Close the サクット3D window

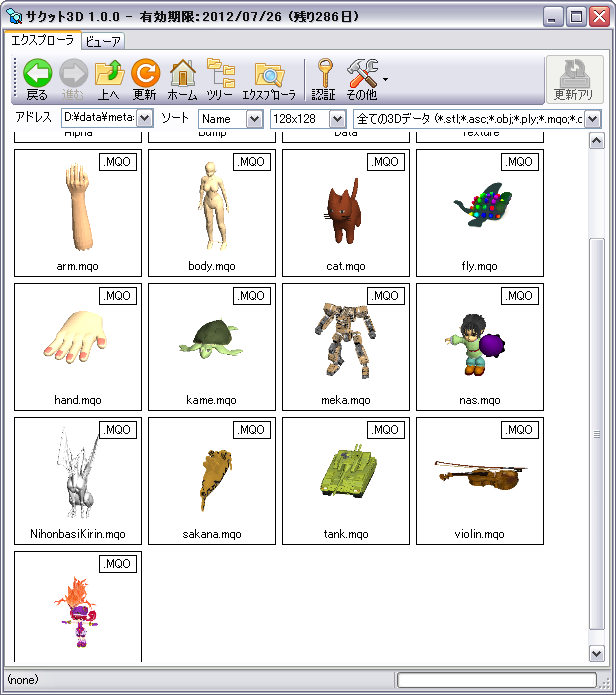(x=600, y=17)
